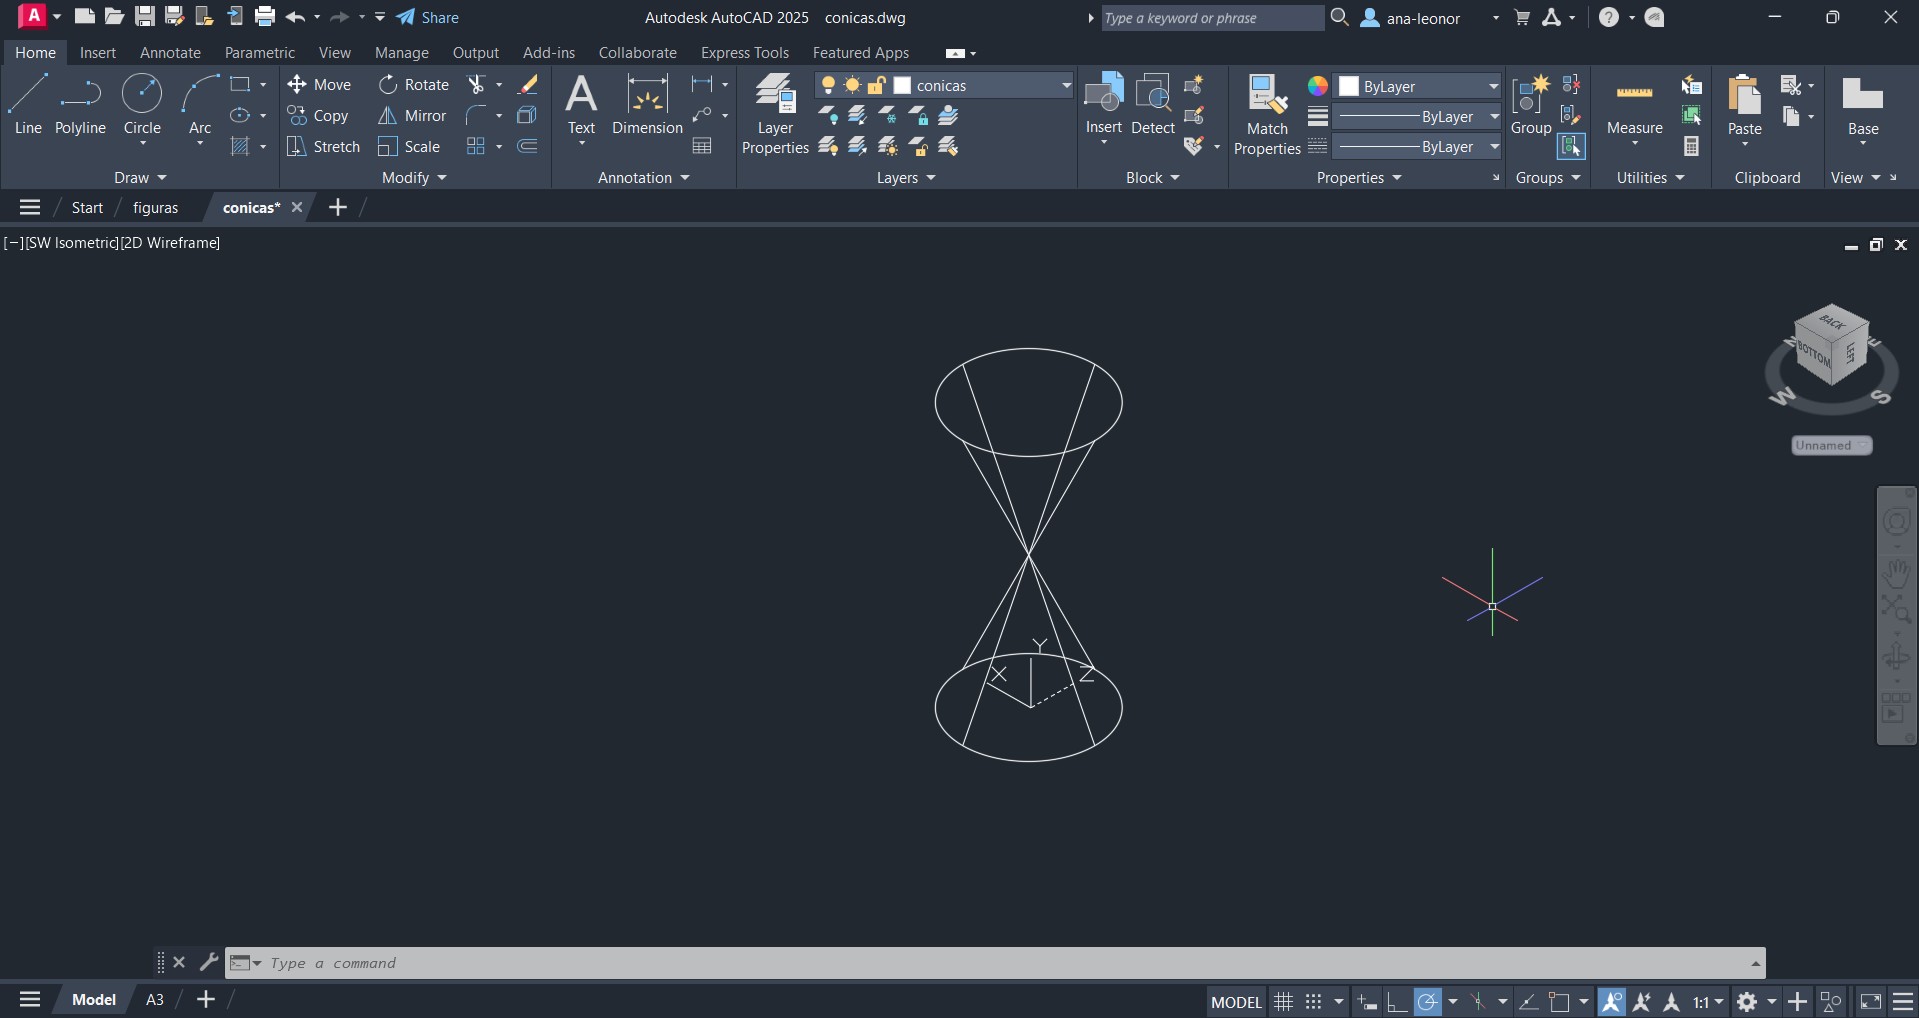Open the ByLayer color dropdown

click(1493, 86)
